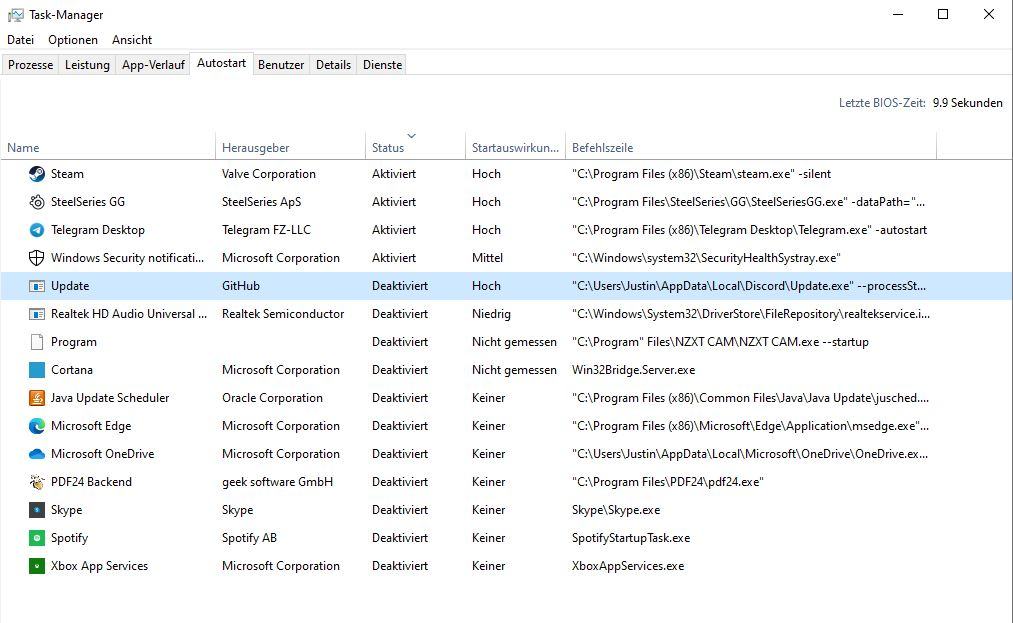This screenshot has width=1013, height=623.
Task: Click the Task-Manager title bar icon
Action: (16, 15)
